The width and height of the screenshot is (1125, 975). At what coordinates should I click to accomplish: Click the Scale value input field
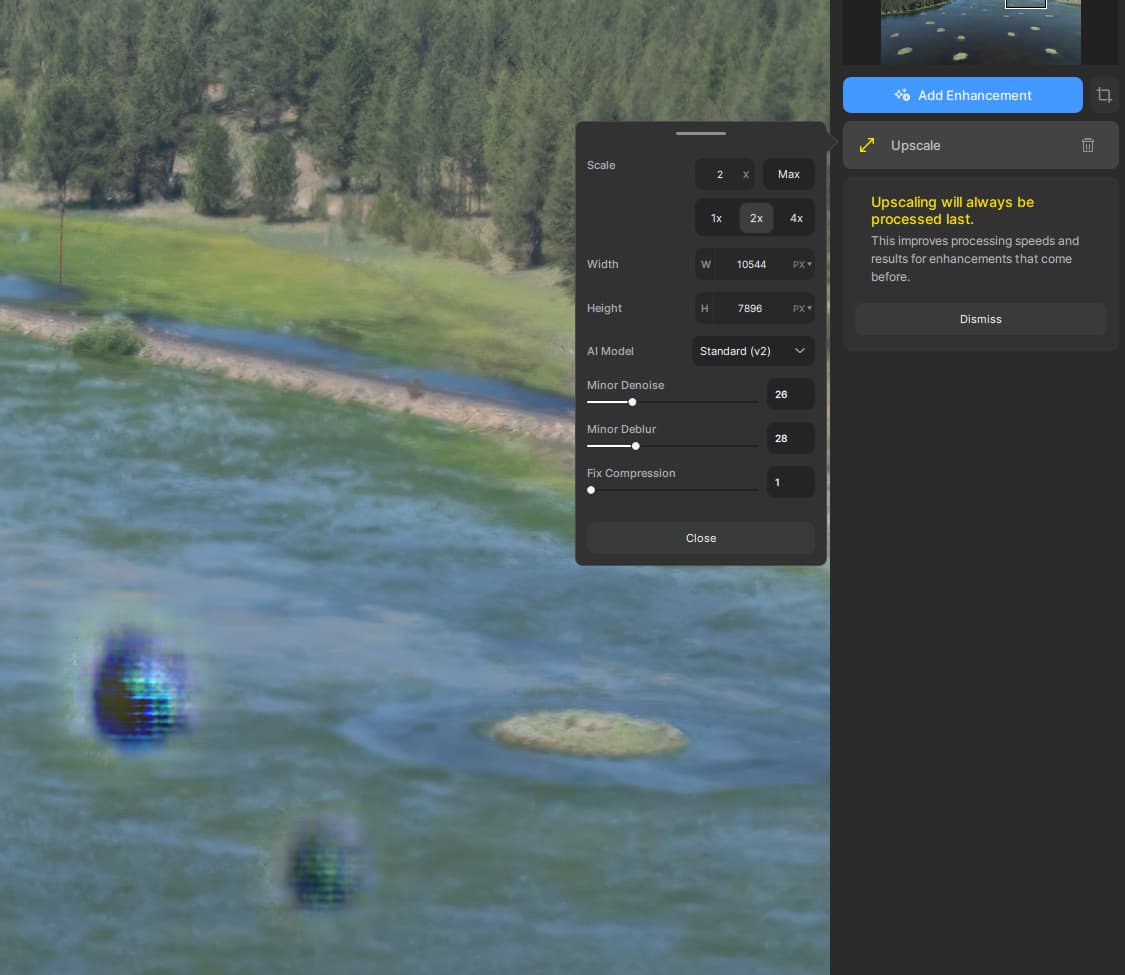(x=724, y=174)
